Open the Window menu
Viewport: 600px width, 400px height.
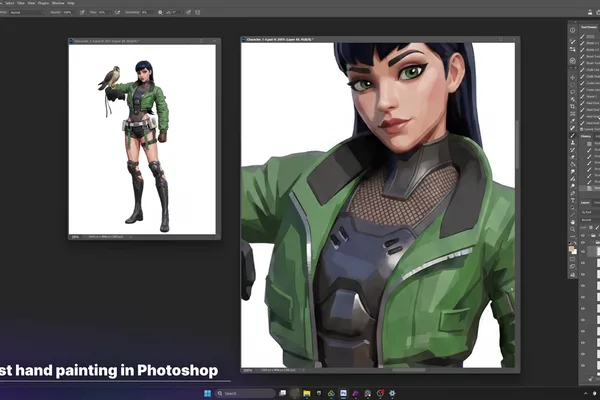(x=58, y=3)
